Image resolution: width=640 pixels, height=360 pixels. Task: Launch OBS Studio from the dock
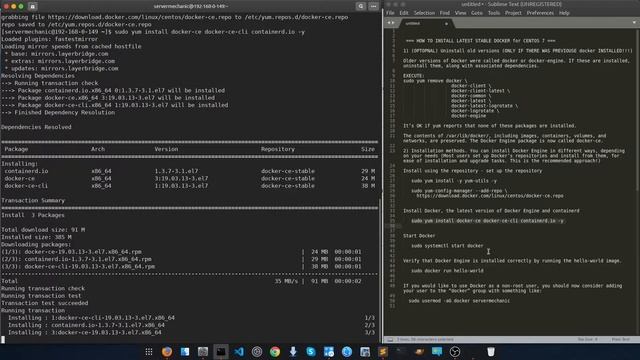click(455, 352)
